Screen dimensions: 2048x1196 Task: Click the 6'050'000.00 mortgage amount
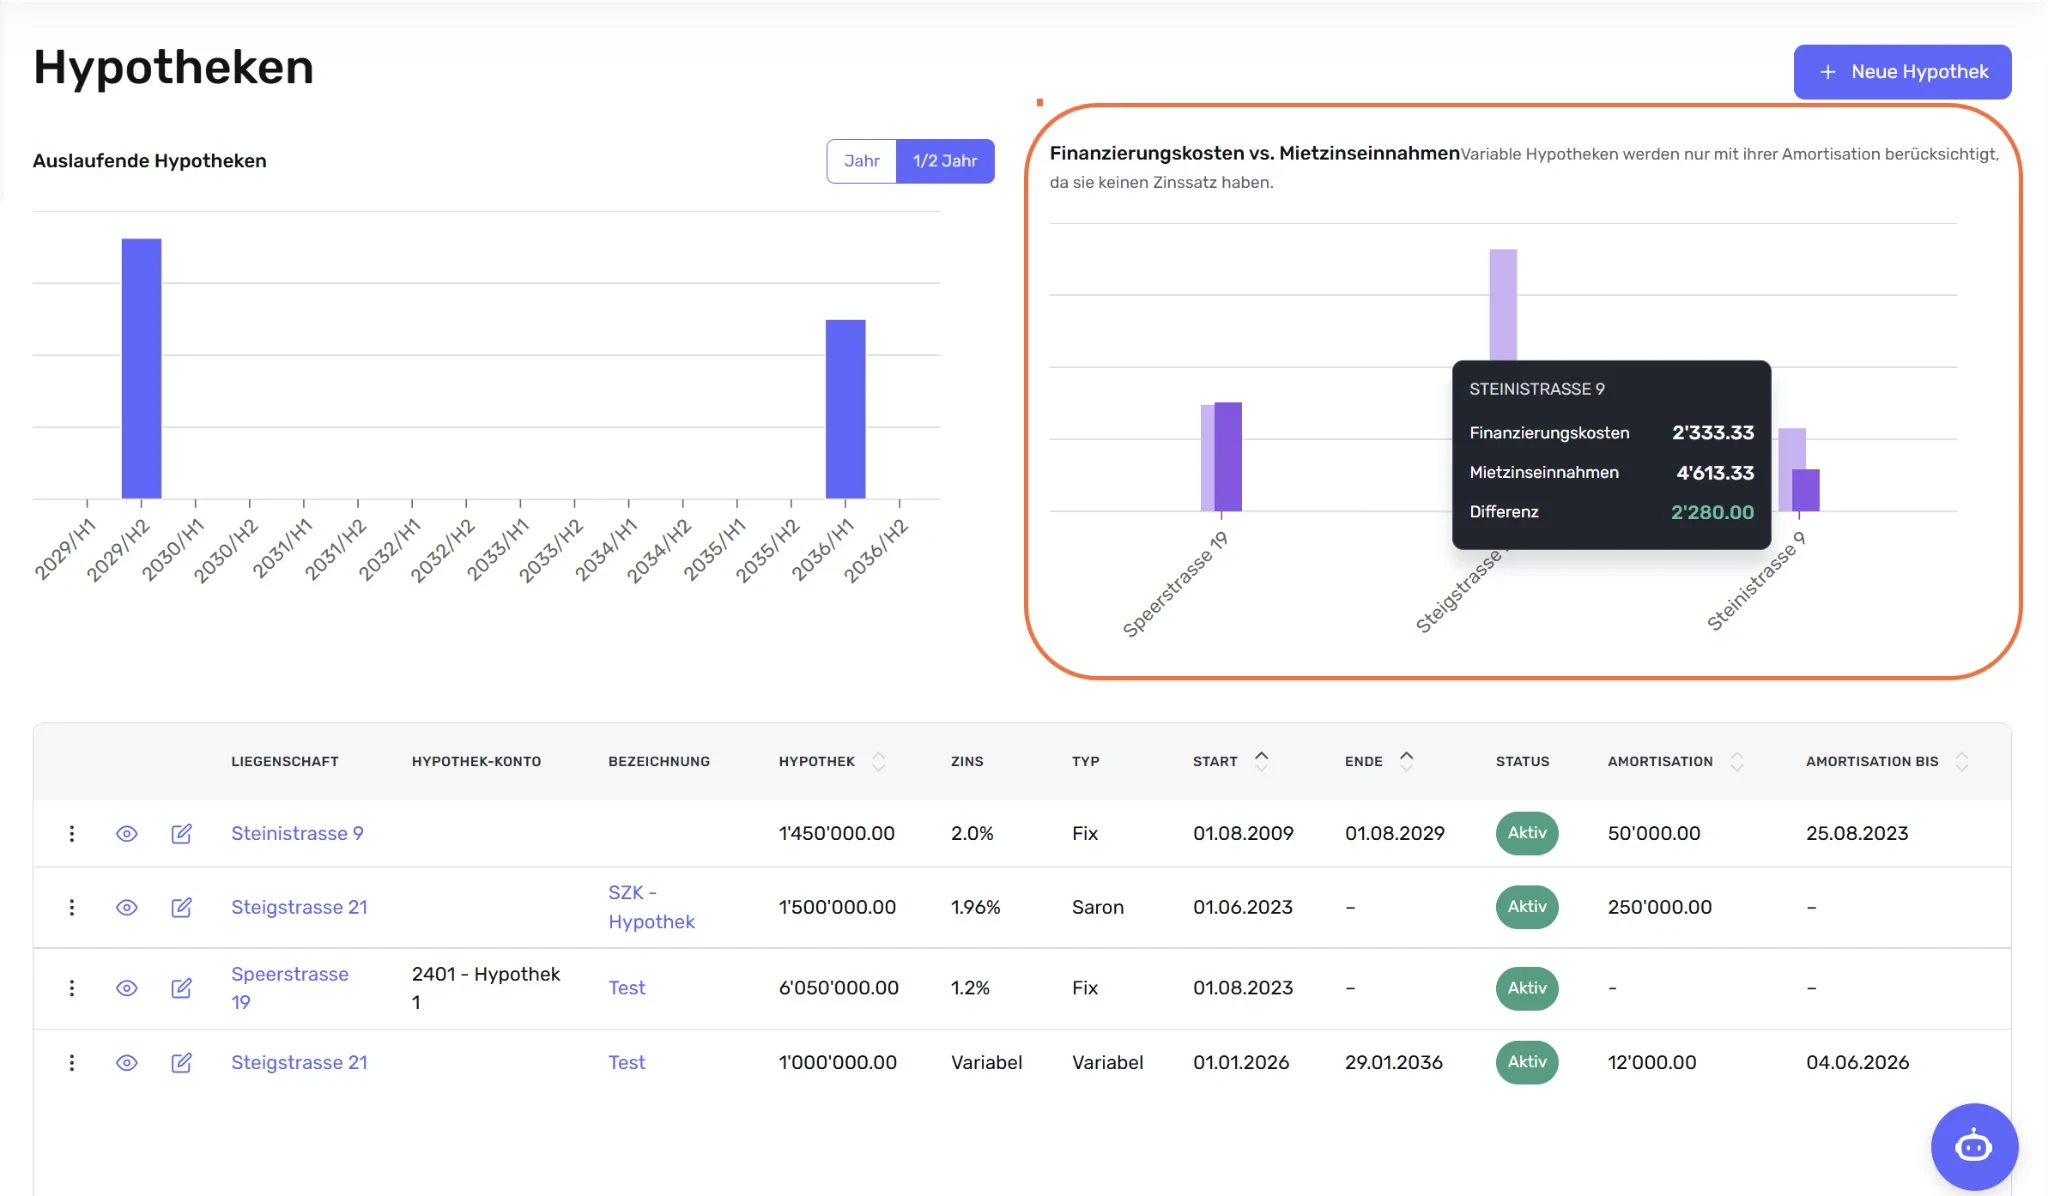838,988
